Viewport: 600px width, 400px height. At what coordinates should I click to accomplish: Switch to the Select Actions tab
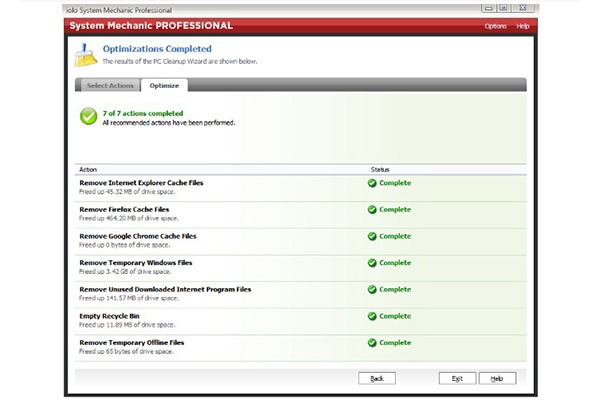pos(110,85)
